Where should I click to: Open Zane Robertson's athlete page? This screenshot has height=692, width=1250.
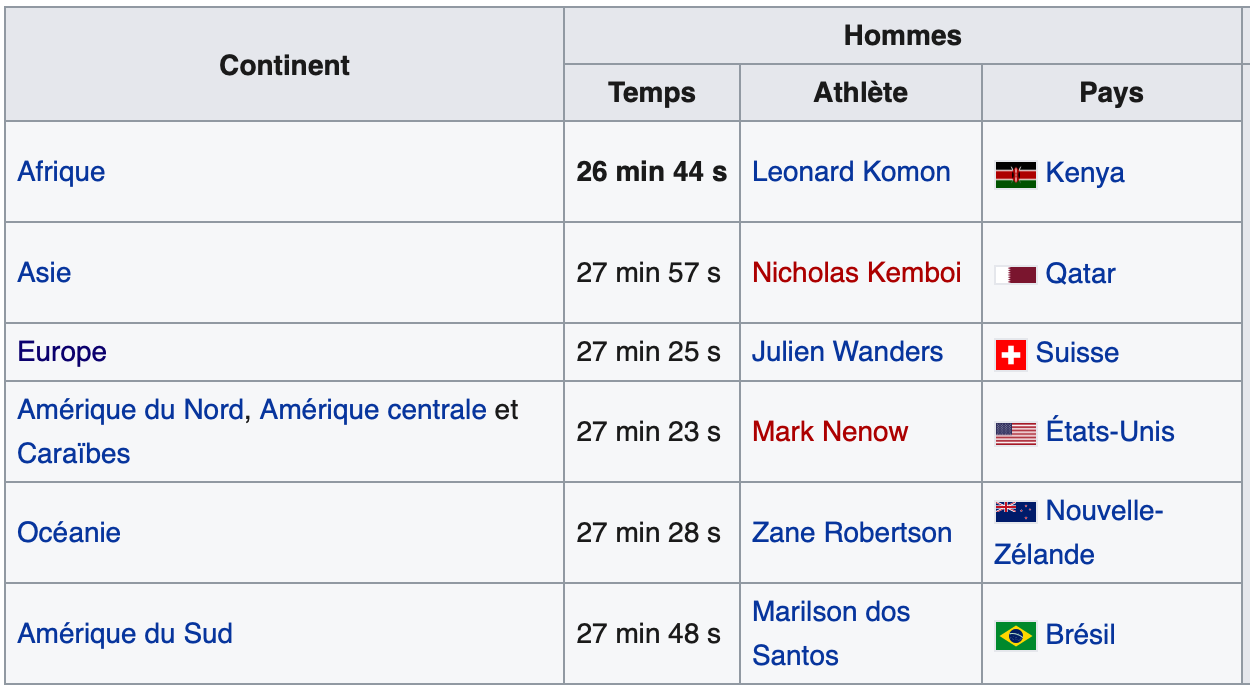(852, 533)
